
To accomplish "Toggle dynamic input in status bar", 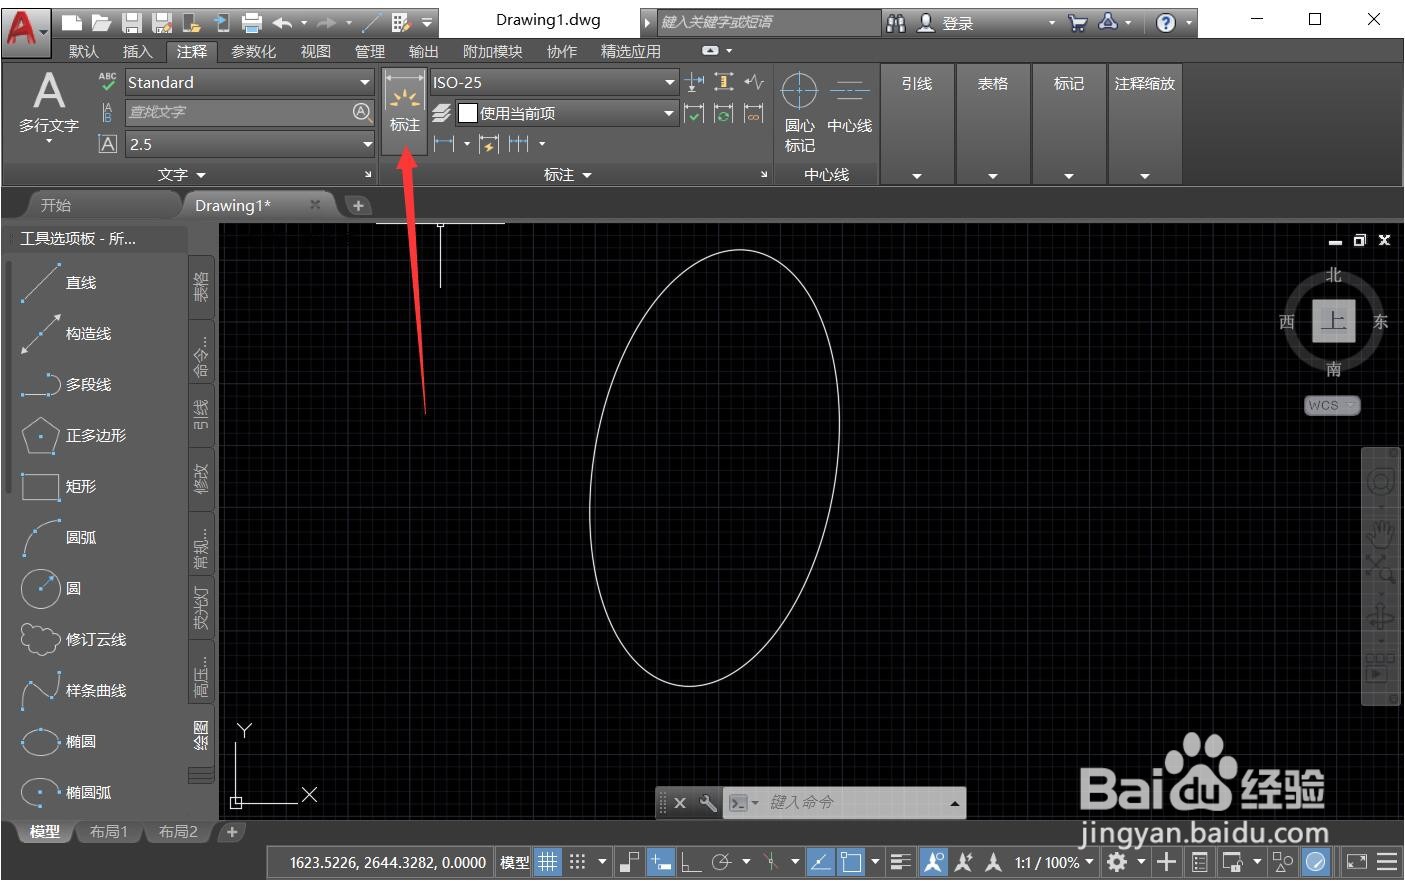I will [x=660, y=862].
